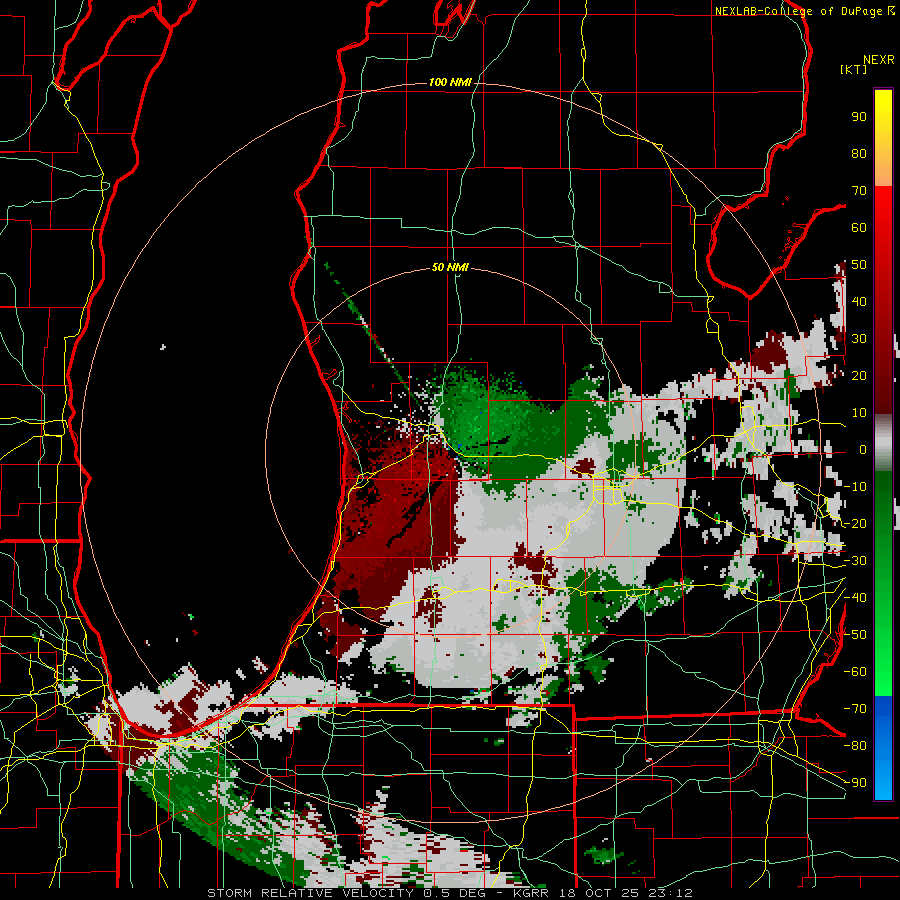Click the -90 value on velocity scale
Image resolution: width=900 pixels, height=900 pixels.
point(855,783)
